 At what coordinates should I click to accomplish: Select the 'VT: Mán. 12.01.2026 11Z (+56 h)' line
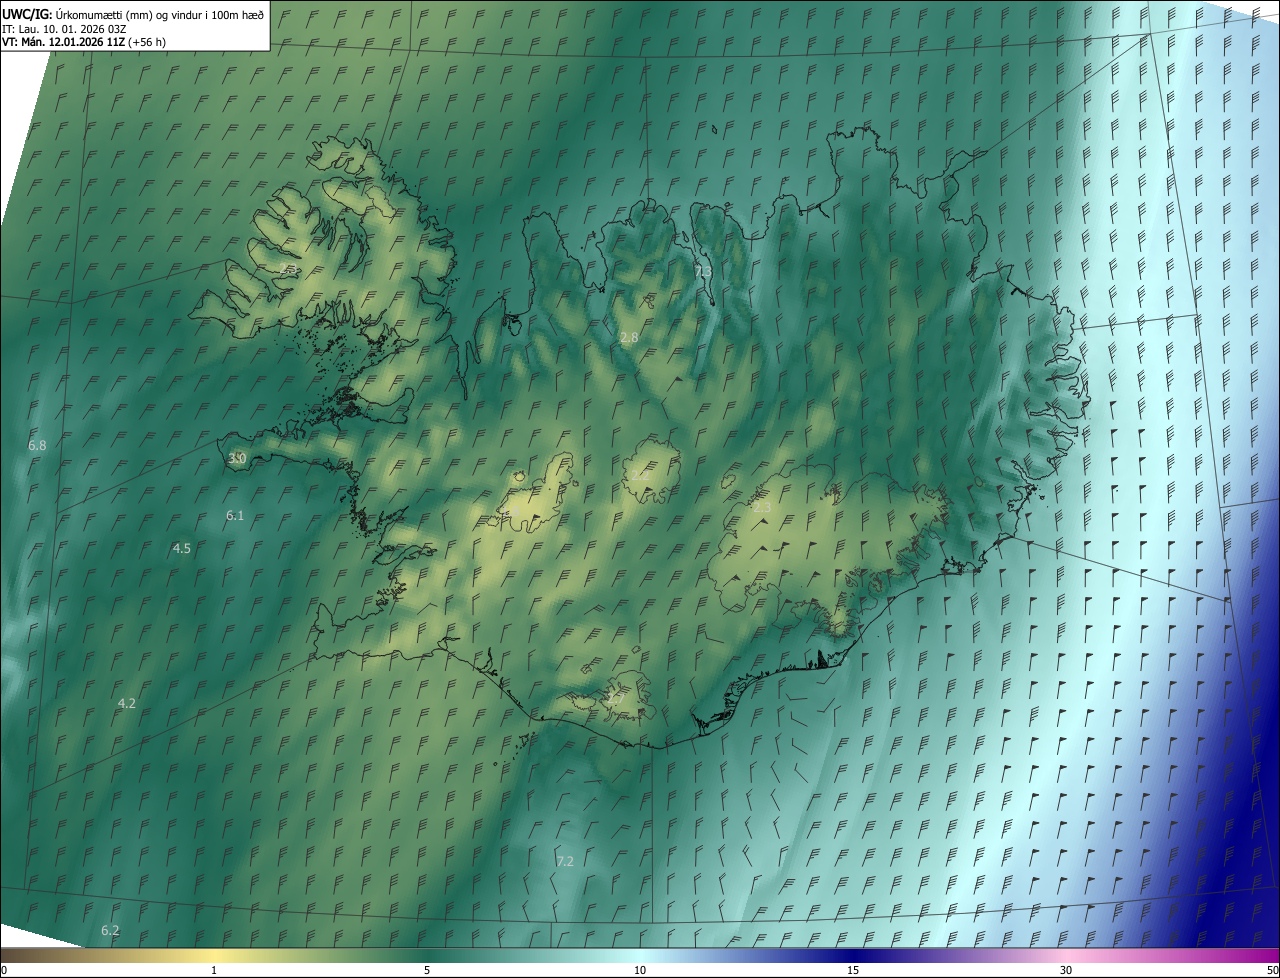tap(84, 42)
